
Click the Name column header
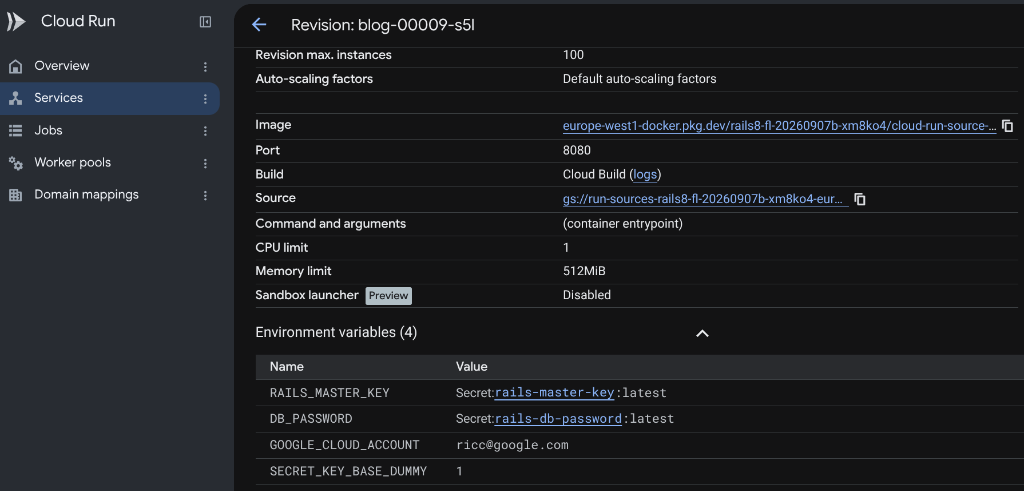(x=287, y=366)
